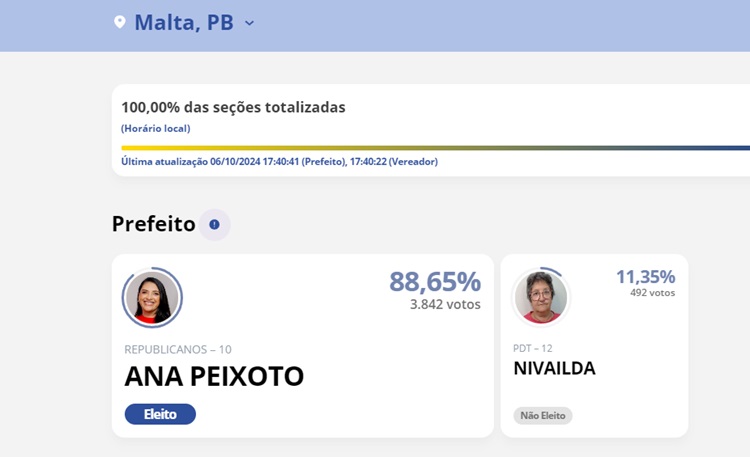Click the 11,35% vote percentage
750x457 pixels.
(645, 276)
